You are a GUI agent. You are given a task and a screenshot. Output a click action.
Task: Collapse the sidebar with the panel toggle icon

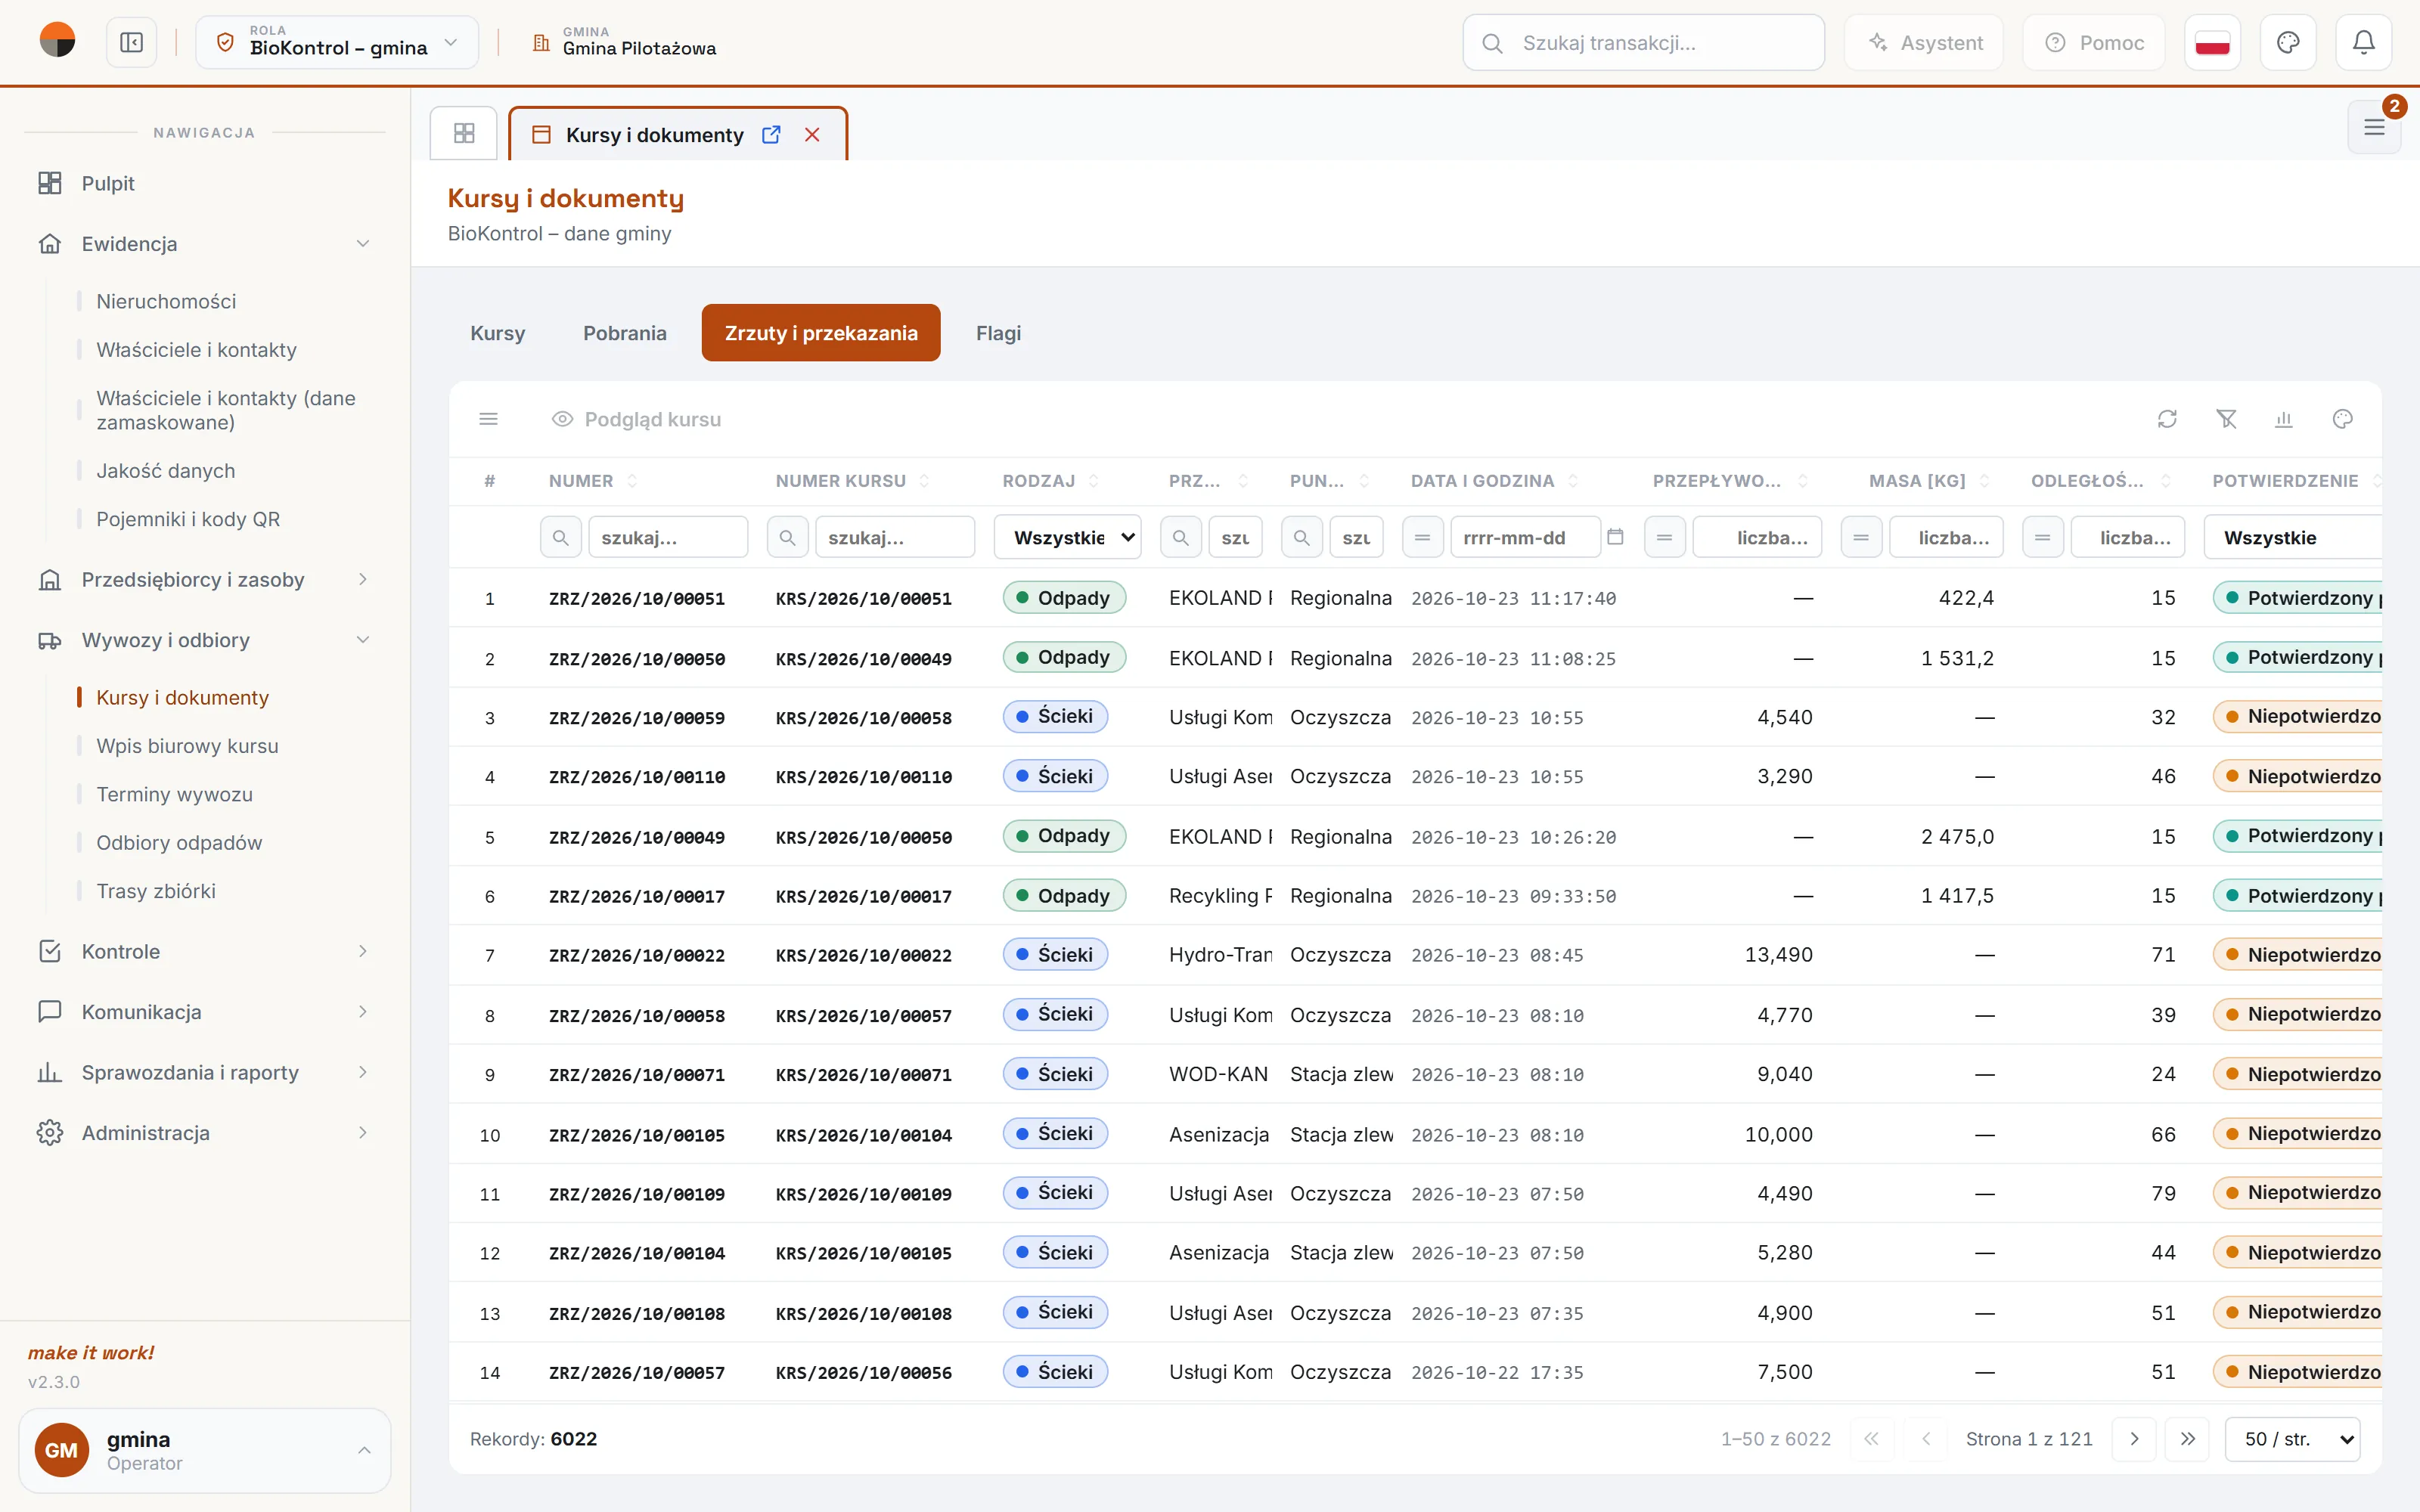131,43
